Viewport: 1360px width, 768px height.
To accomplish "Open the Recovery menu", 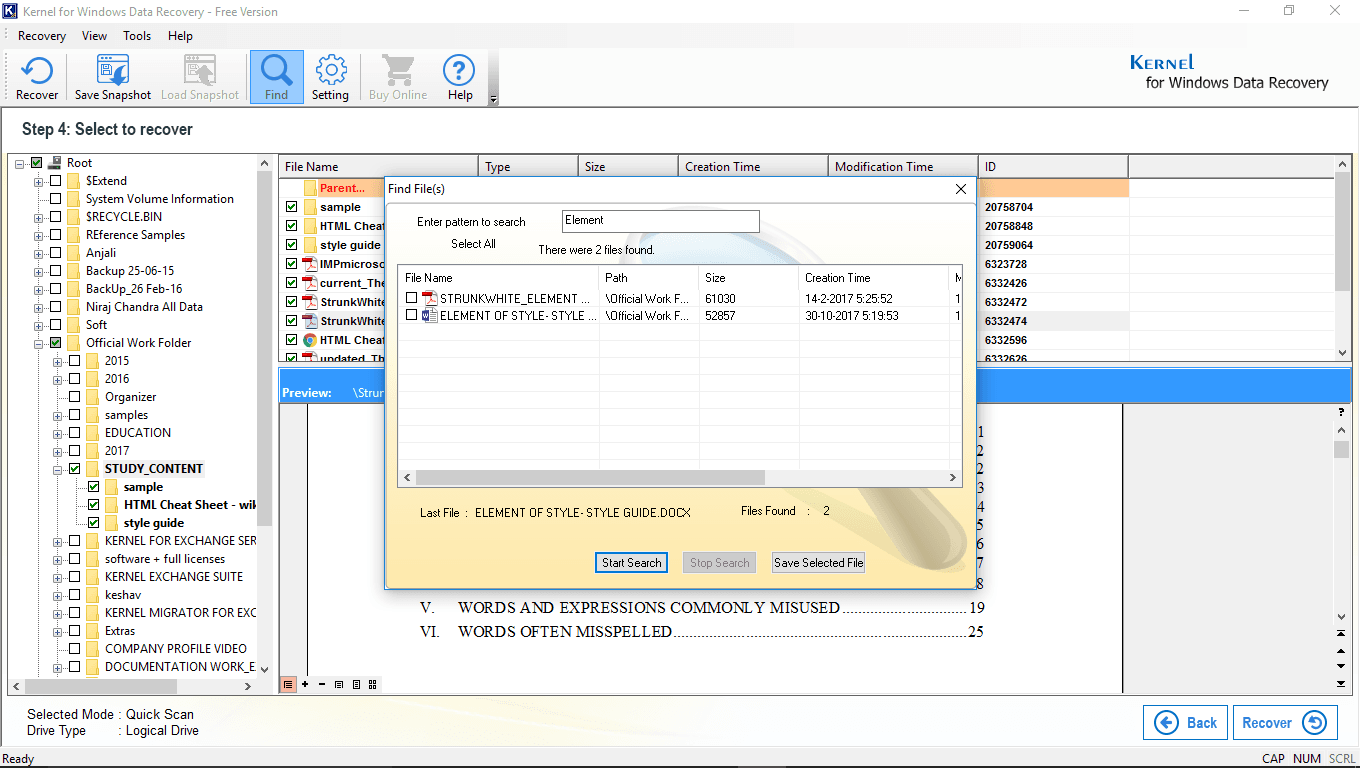I will 42,36.
